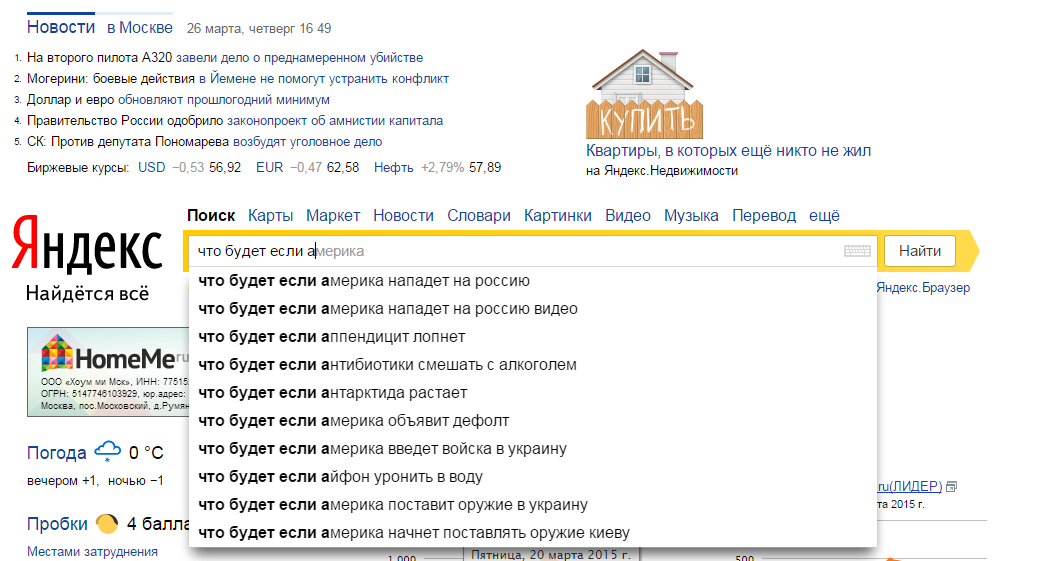
Task: Open Могерини Yemen conflict news
Action: pyautogui.click(x=237, y=79)
